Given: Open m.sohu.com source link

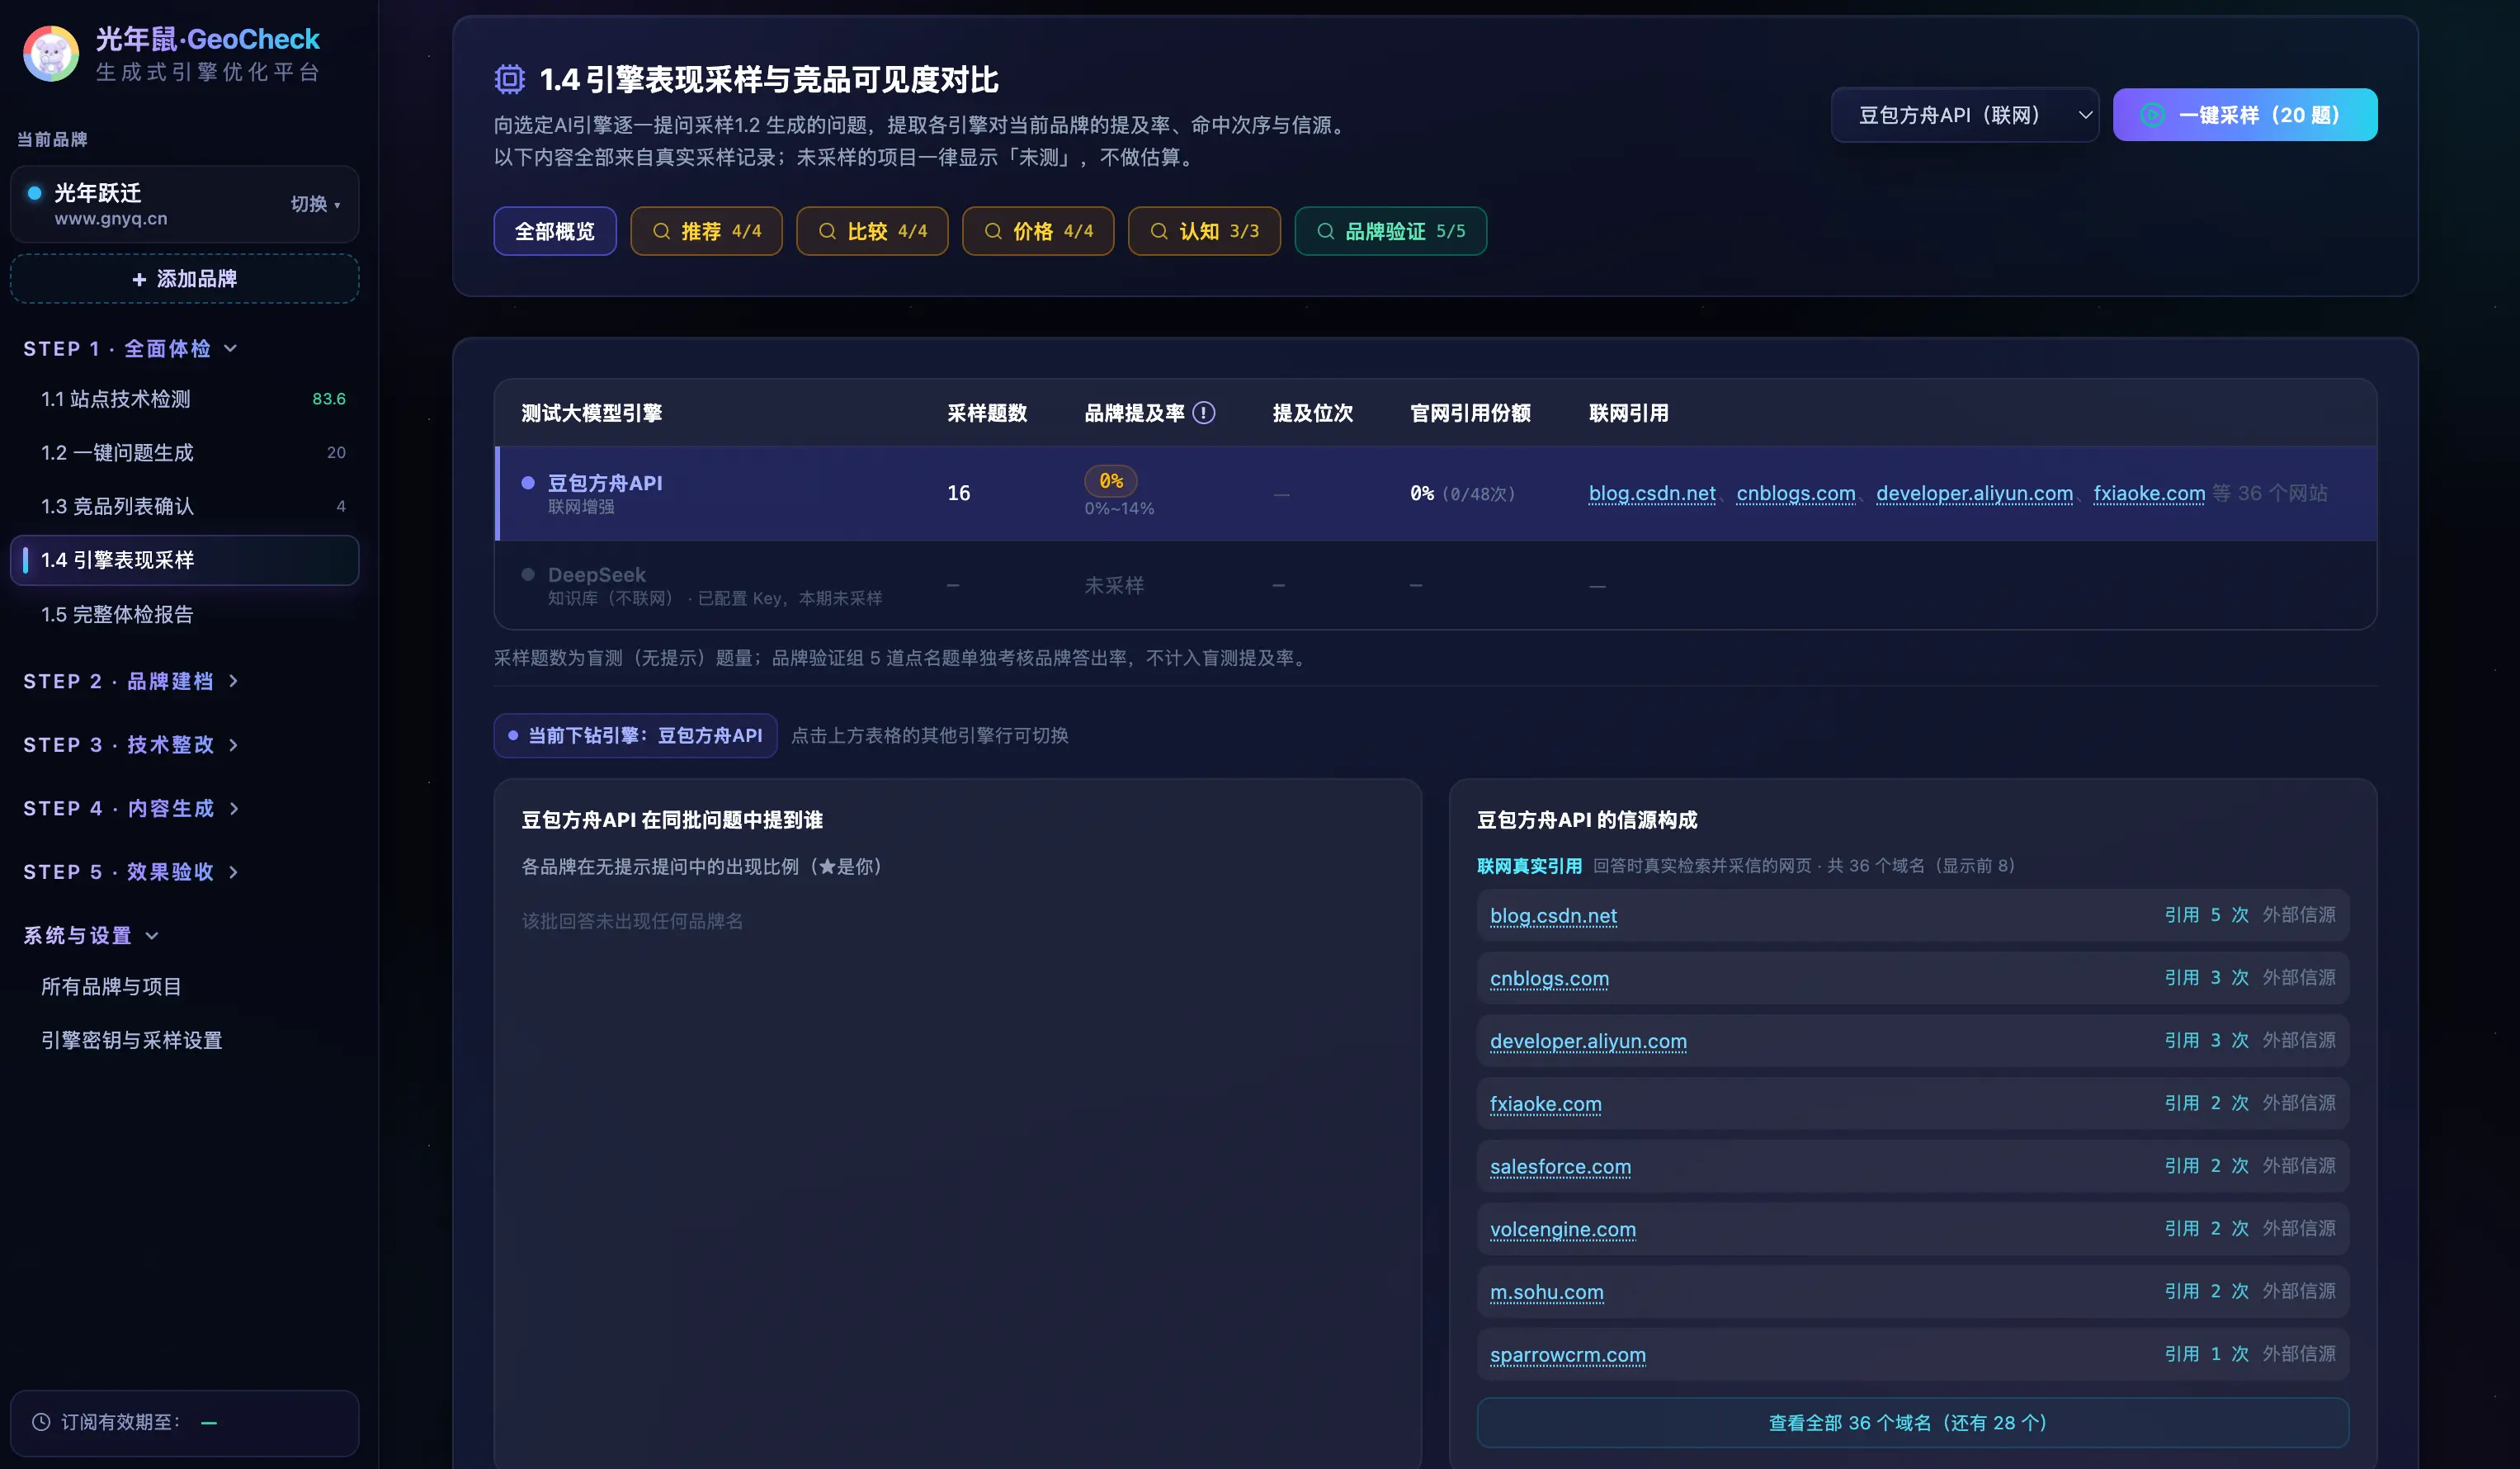Looking at the screenshot, I should [x=1546, y=1292].
